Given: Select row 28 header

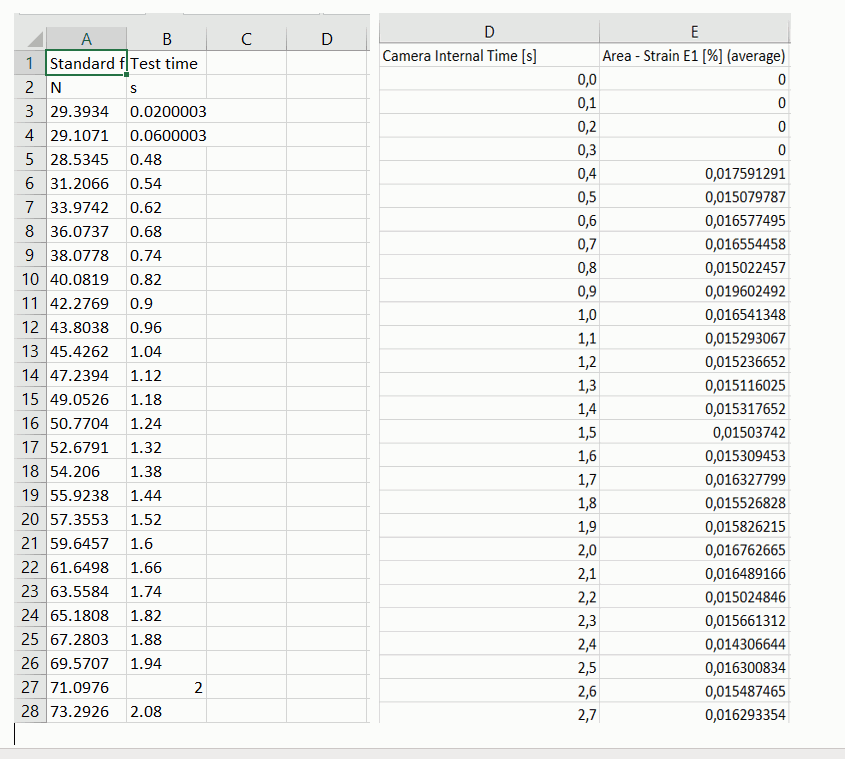Looking at the screenshot, I should [x=30, y=711].
